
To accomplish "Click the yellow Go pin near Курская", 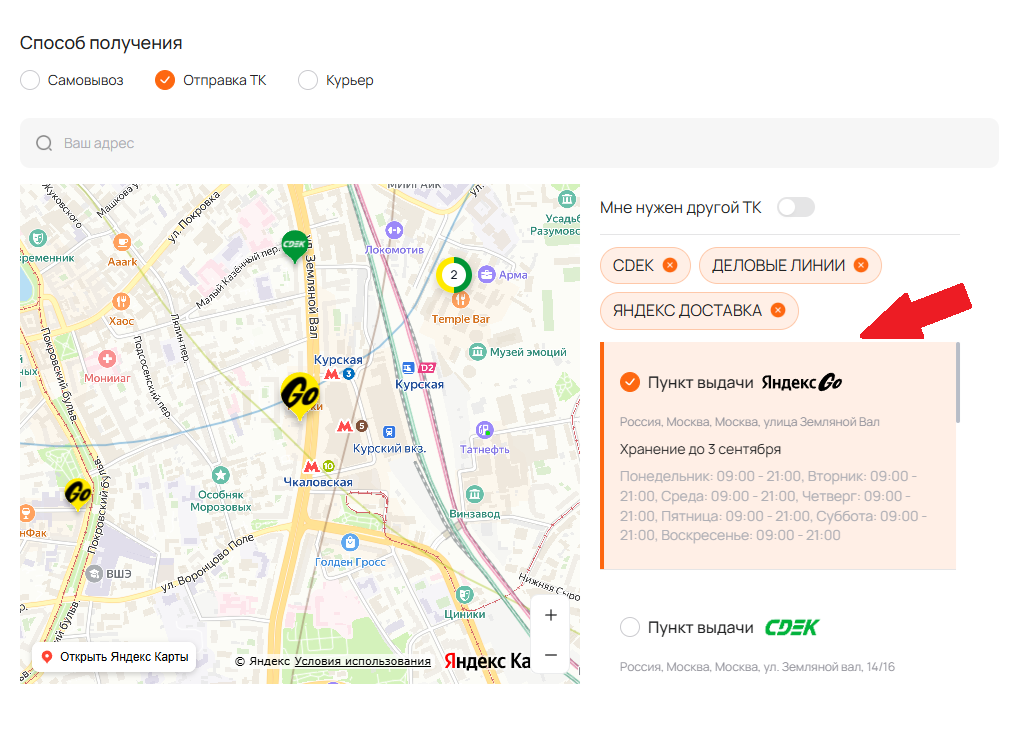I will 300,395.
